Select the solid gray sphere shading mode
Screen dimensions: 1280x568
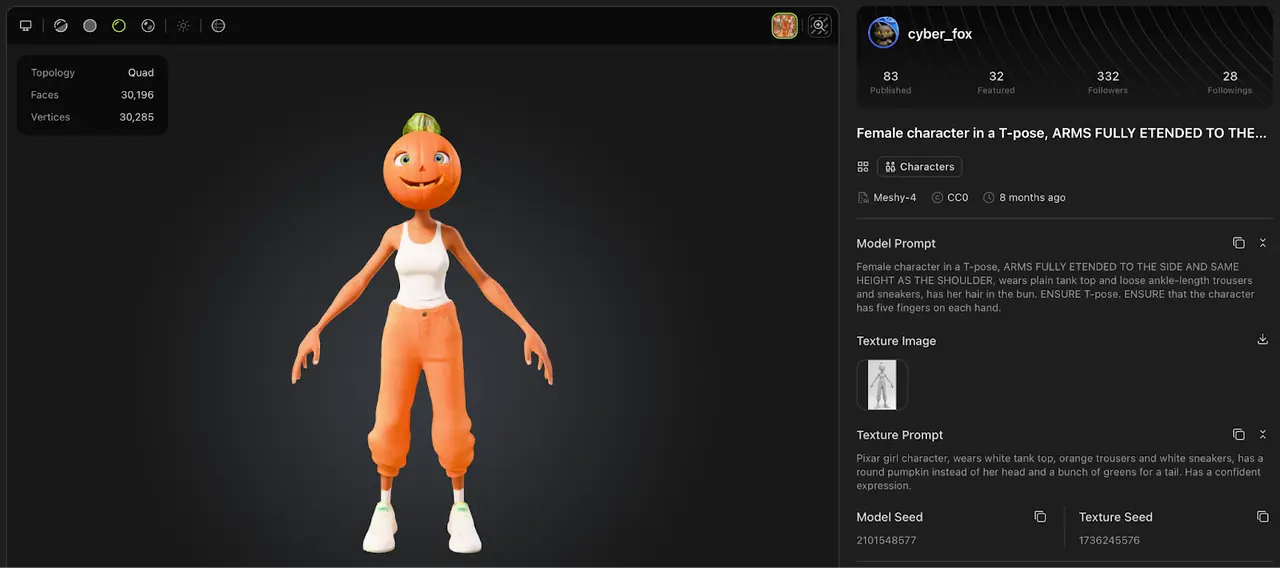pos(90,26)
